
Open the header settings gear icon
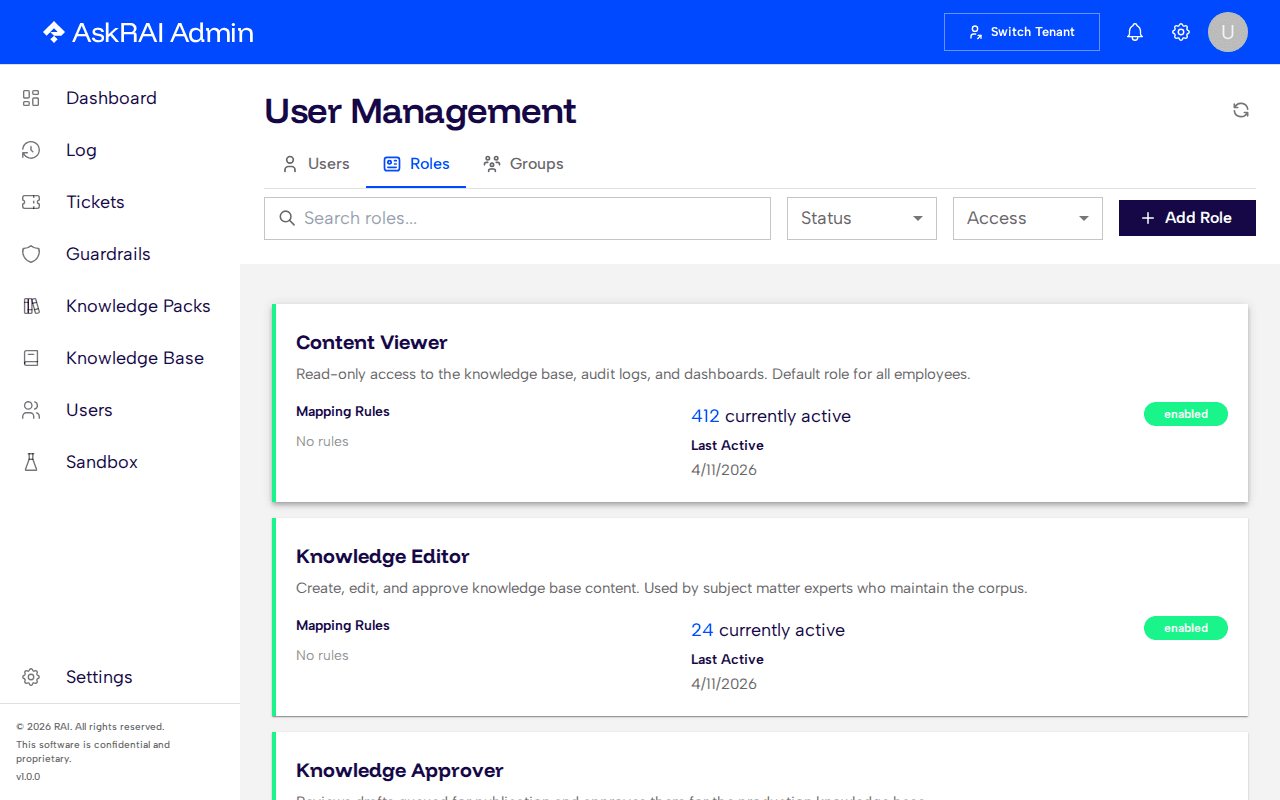pos(1181,32)
